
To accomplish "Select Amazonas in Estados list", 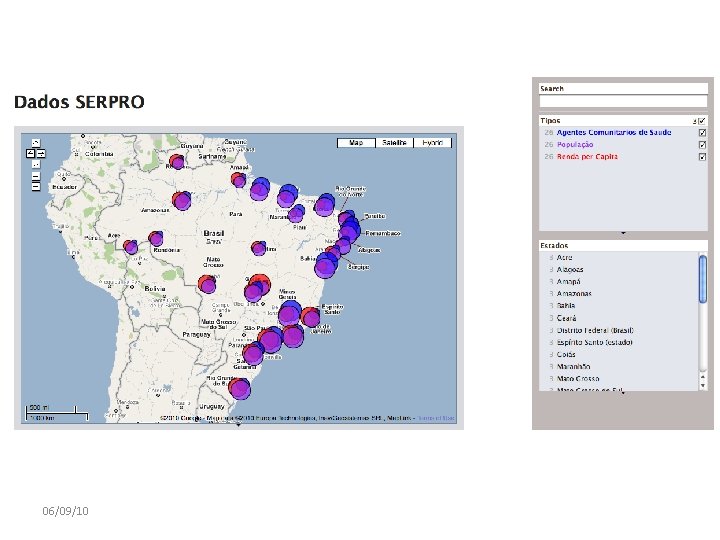I will pos(574,293).
